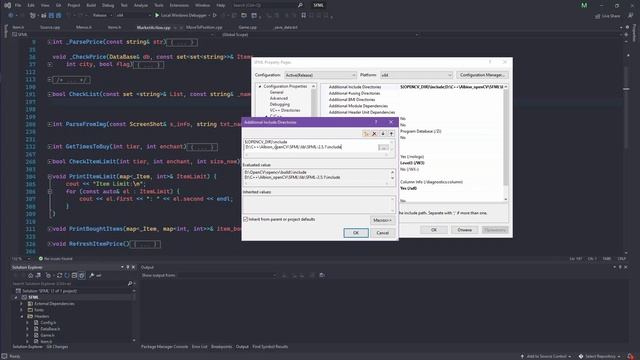The width and height of the screenshot is (640, 360).
Task: Open the Additional Include Directories value dropdown arrow
Action: point(506,87)
